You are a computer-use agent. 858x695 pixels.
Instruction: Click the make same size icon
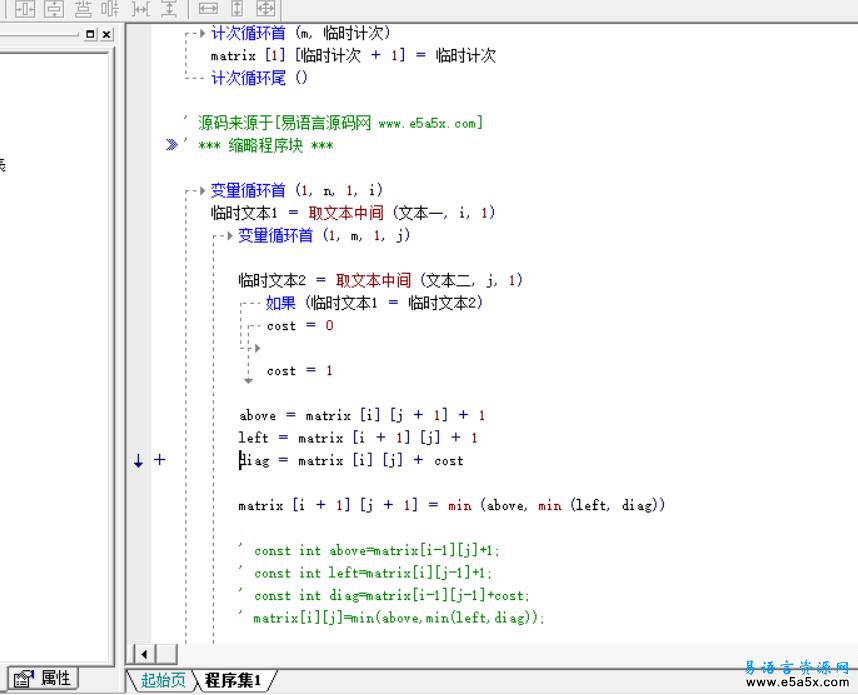pyautogui.click(x=266, y=8)
